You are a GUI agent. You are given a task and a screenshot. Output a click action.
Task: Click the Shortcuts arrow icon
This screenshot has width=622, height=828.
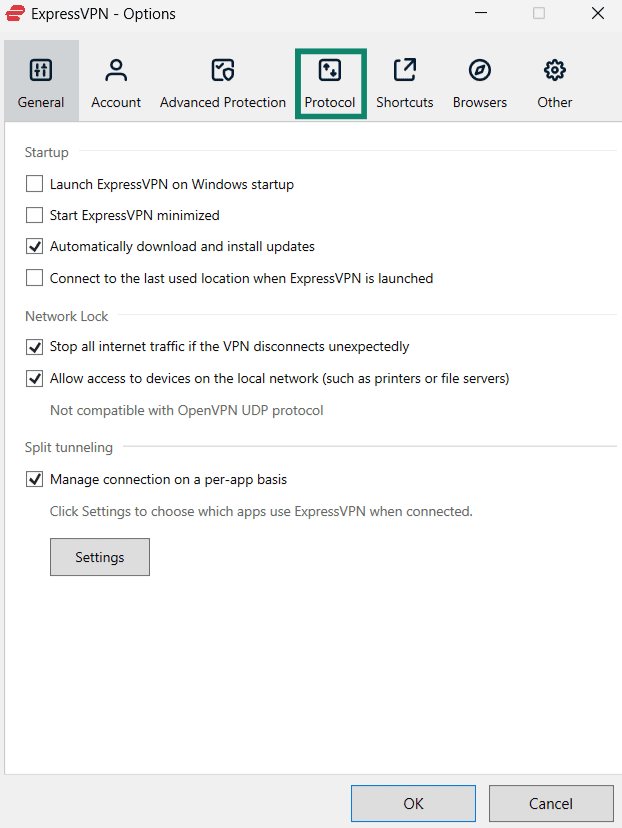click(x=404, y=70)
